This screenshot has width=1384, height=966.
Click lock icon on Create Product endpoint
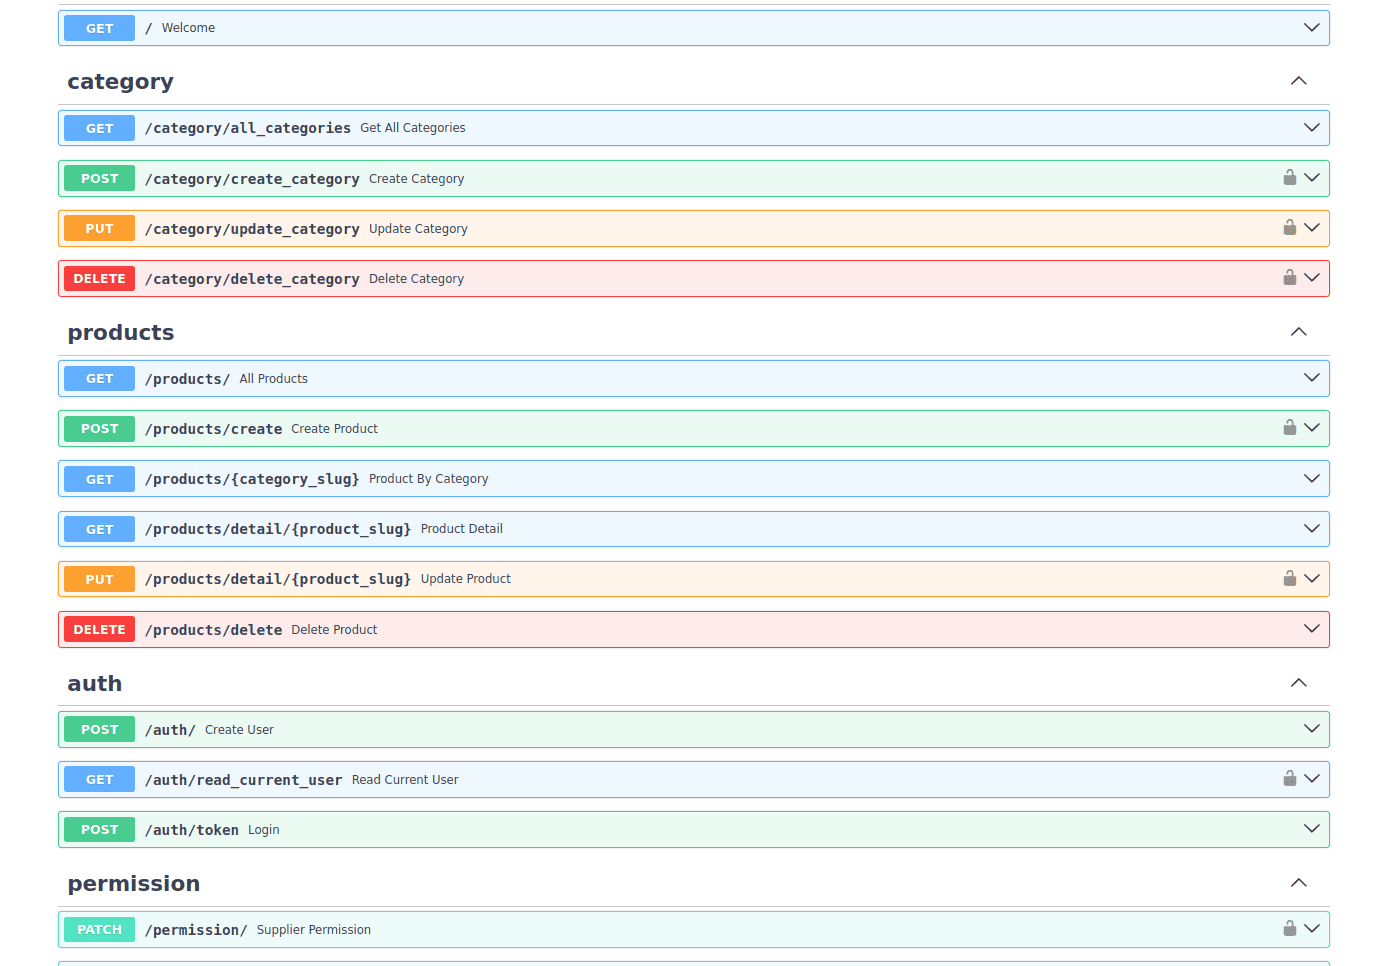pos(1289,428)
